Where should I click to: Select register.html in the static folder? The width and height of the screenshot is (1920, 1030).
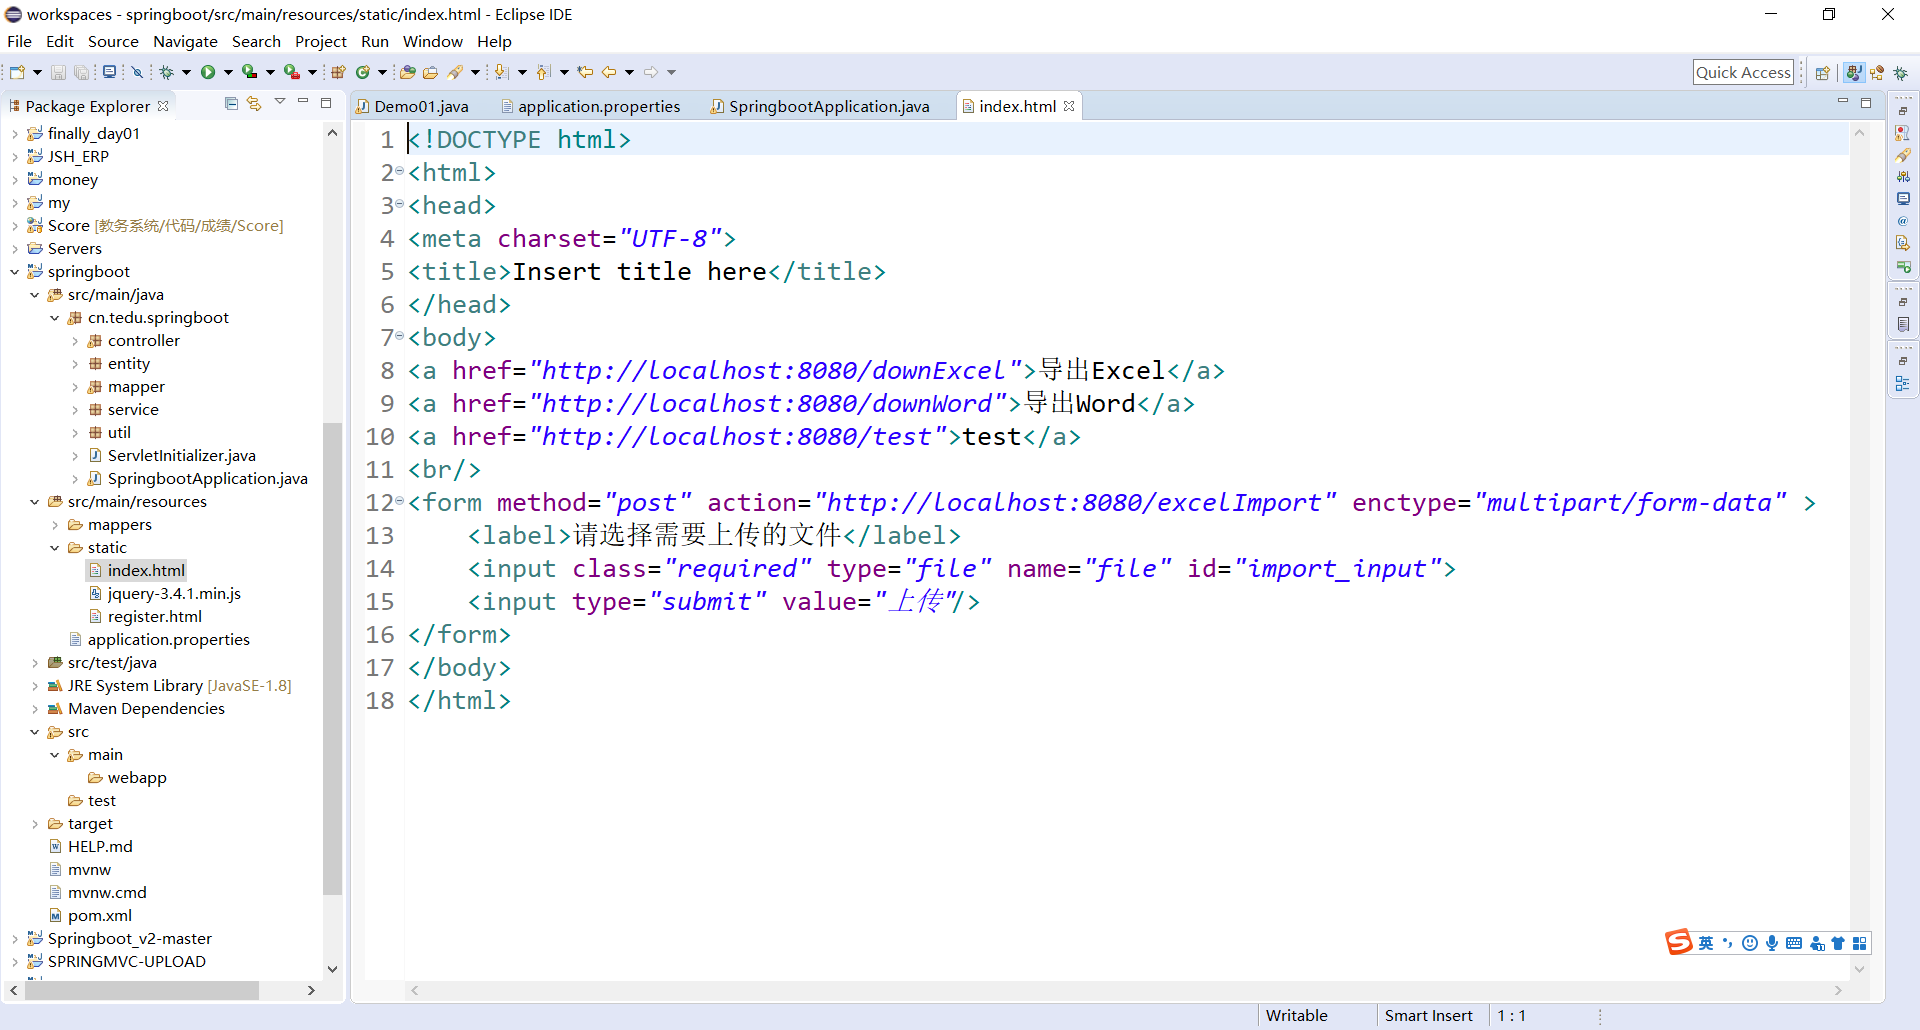[x=154, y=617]
